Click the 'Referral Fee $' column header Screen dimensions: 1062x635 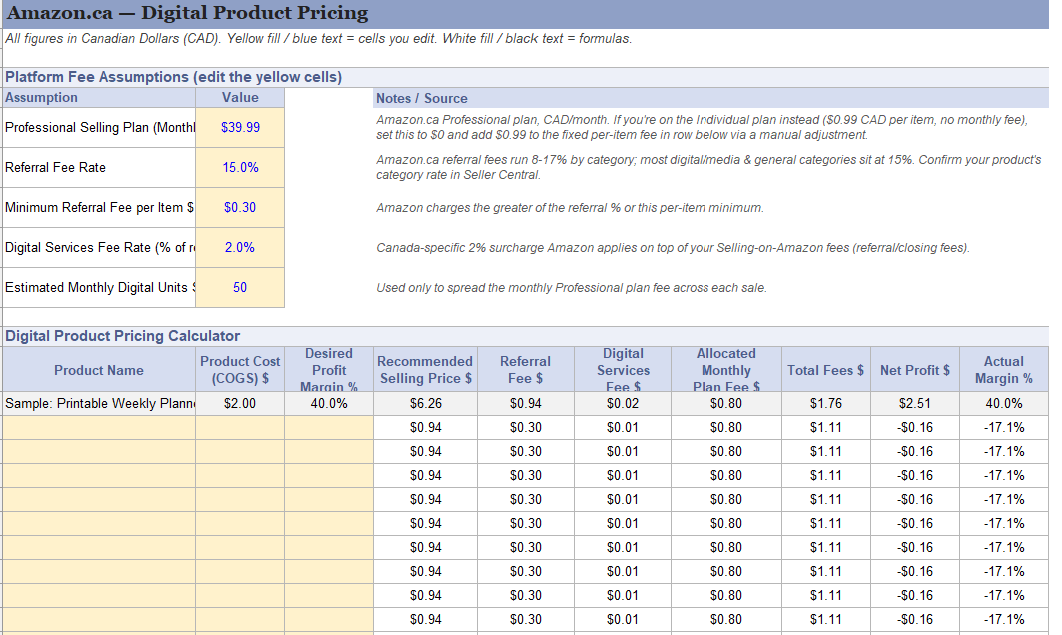tap(526, 370)
